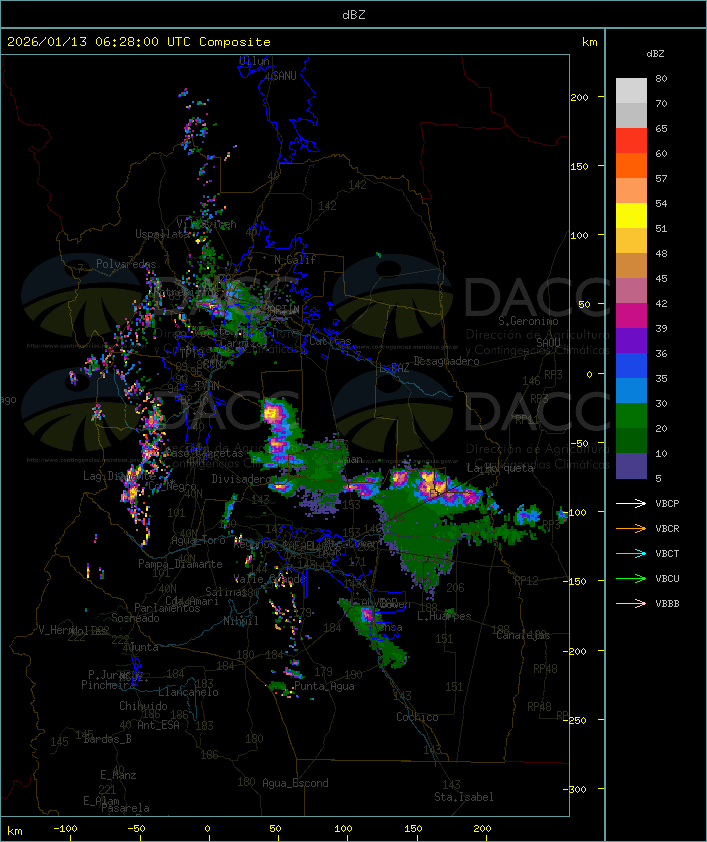Click the green VBCU arrow icon
The height and width of the screenshot is (842, 707).
coord(631,578)
